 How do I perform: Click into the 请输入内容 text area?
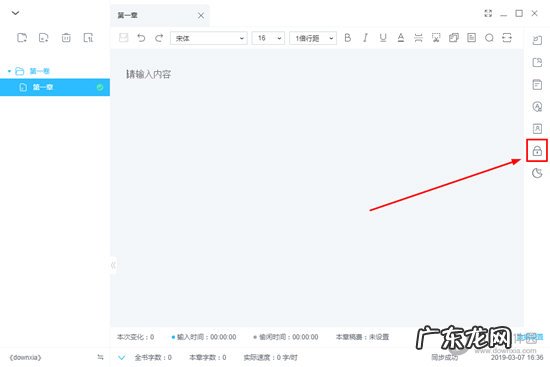tap(317, 188)
